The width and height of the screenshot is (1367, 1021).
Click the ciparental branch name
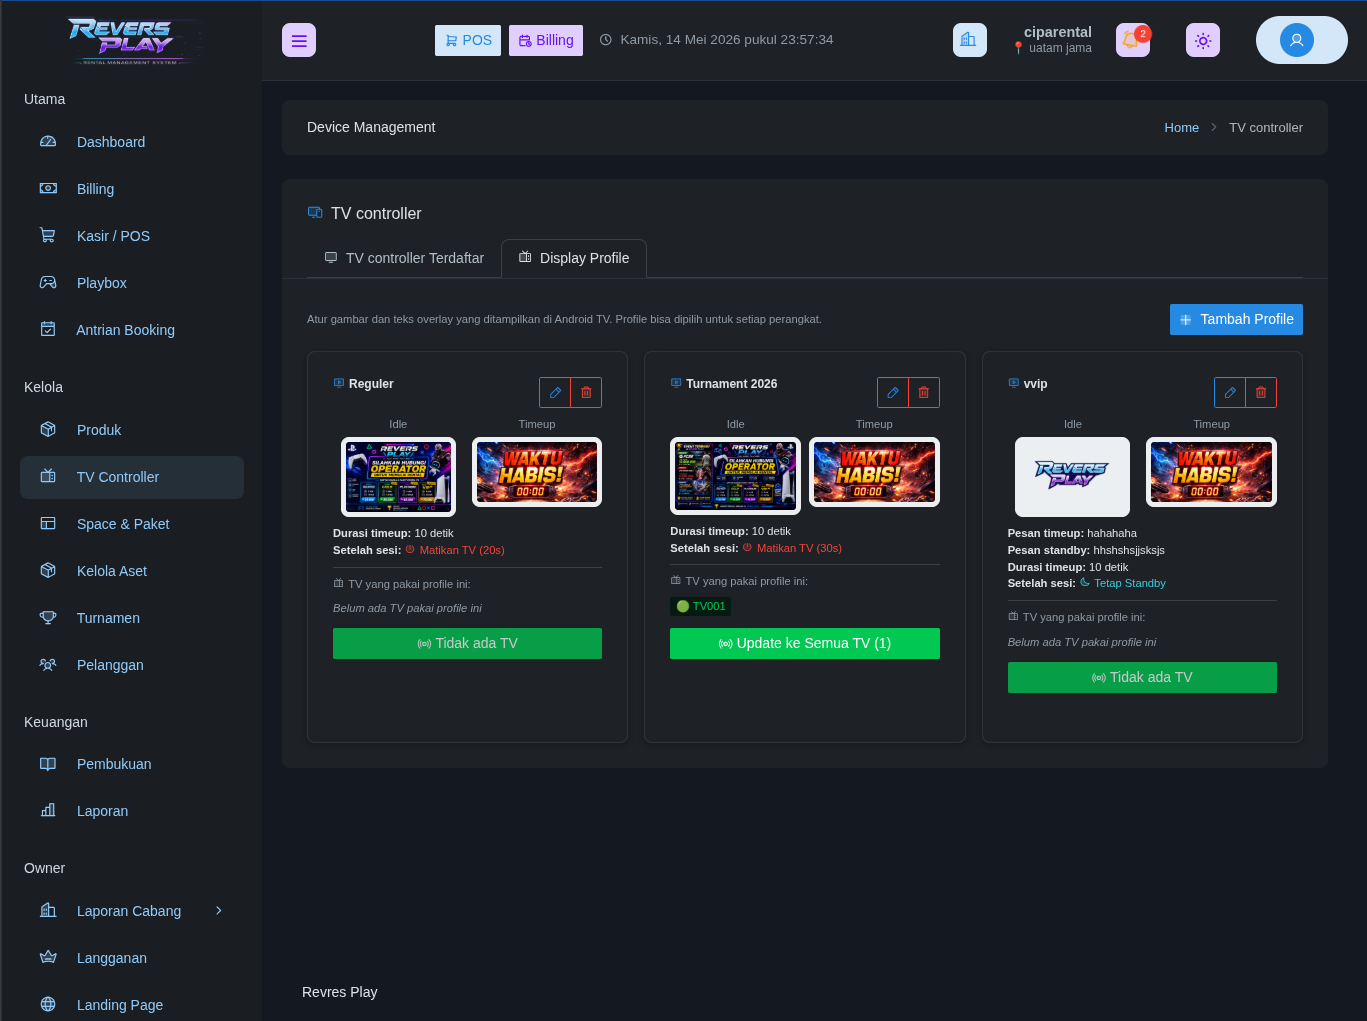tap(1057, 32)
